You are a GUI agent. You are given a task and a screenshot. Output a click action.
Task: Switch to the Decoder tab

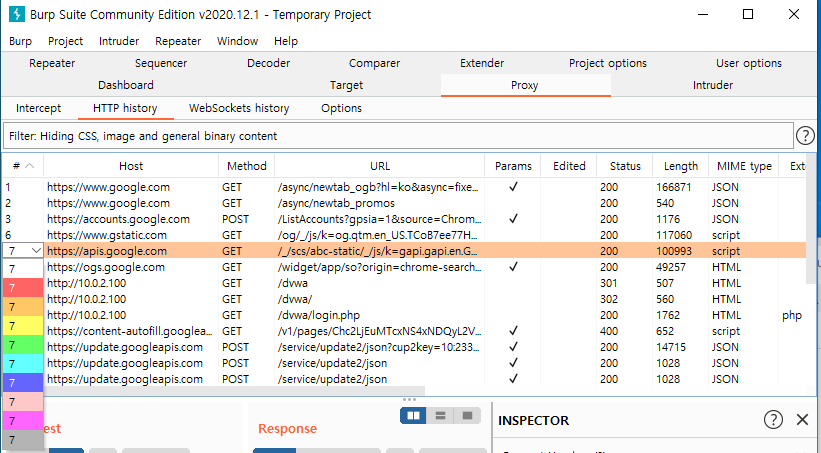(x=269, y=63)
